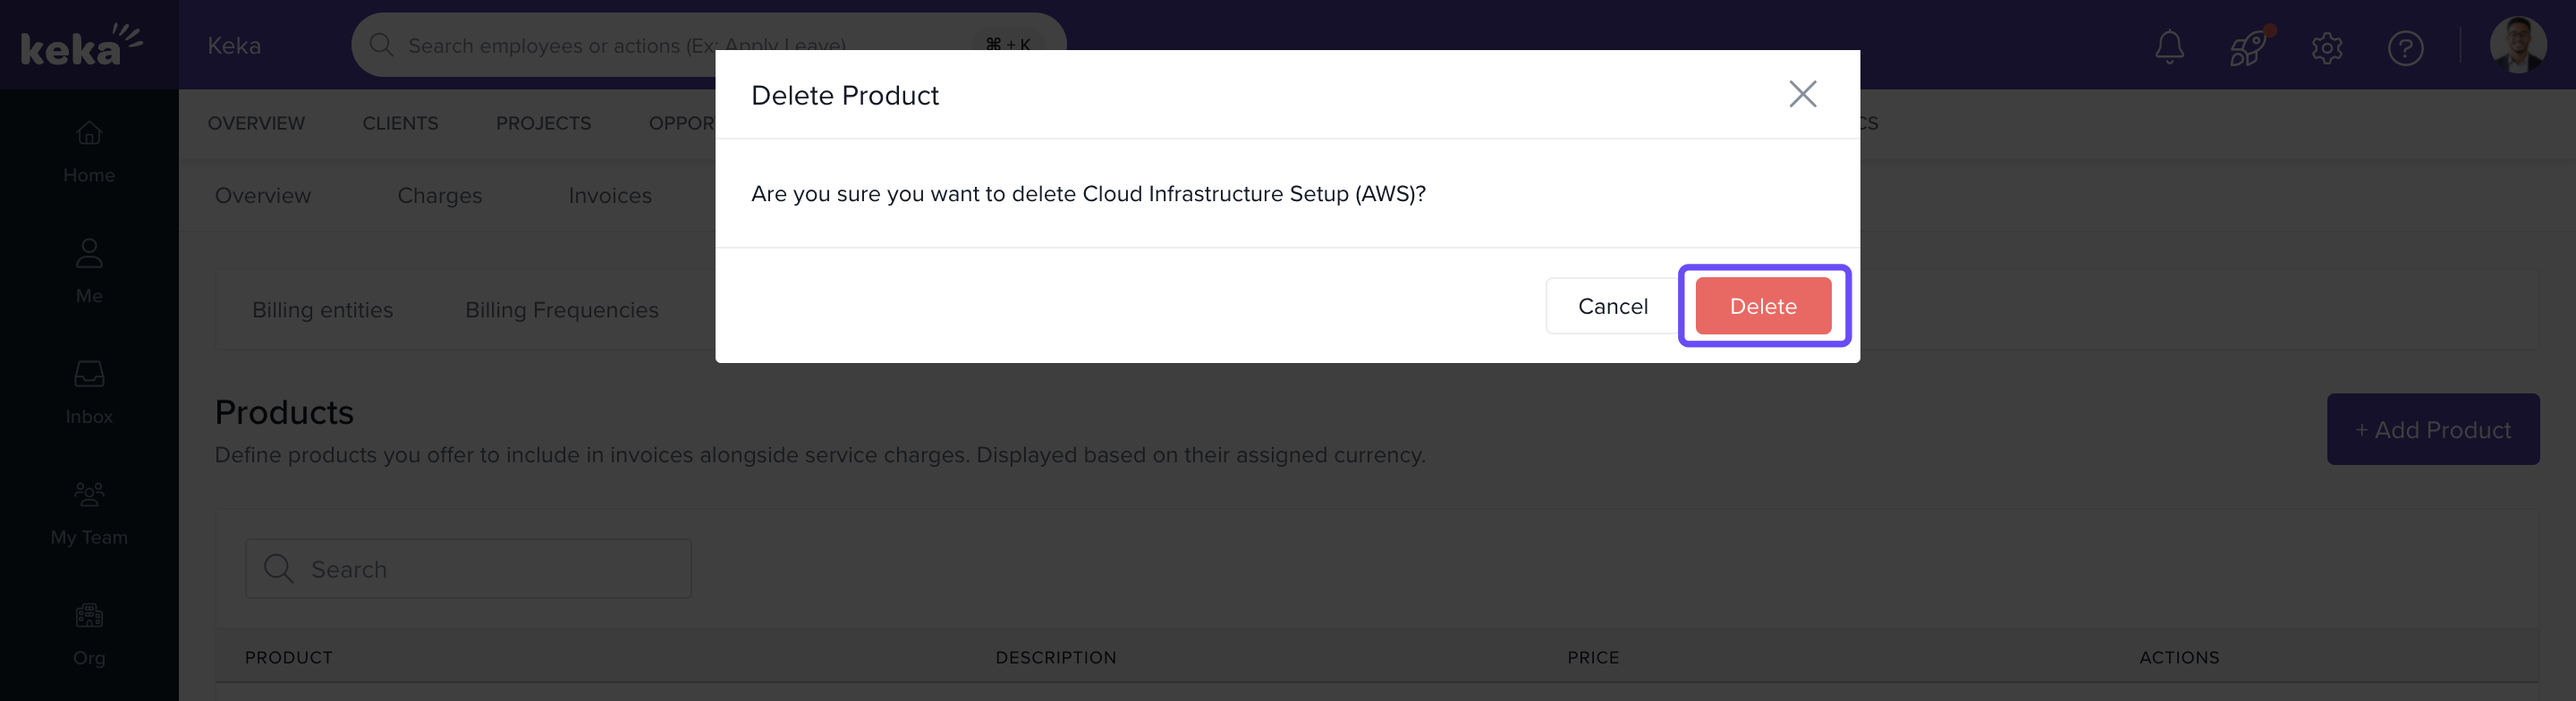The width and height of the screenshot is (2576, 701).
Task: Open the settings gear icon
Action: (2326, 47)
